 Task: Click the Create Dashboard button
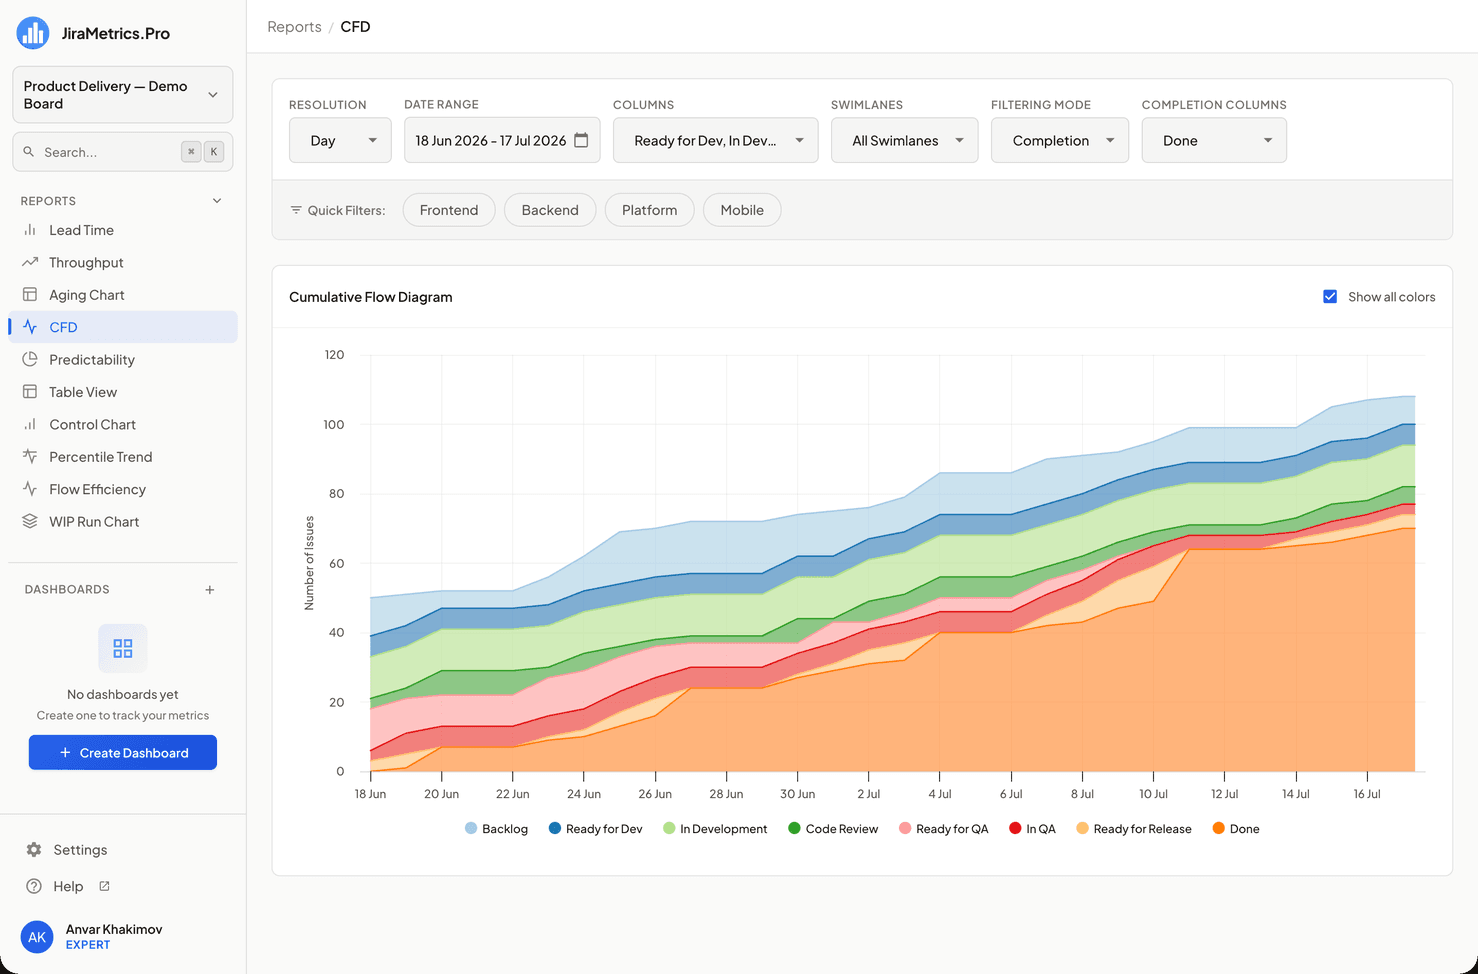(x=123, y=753)
